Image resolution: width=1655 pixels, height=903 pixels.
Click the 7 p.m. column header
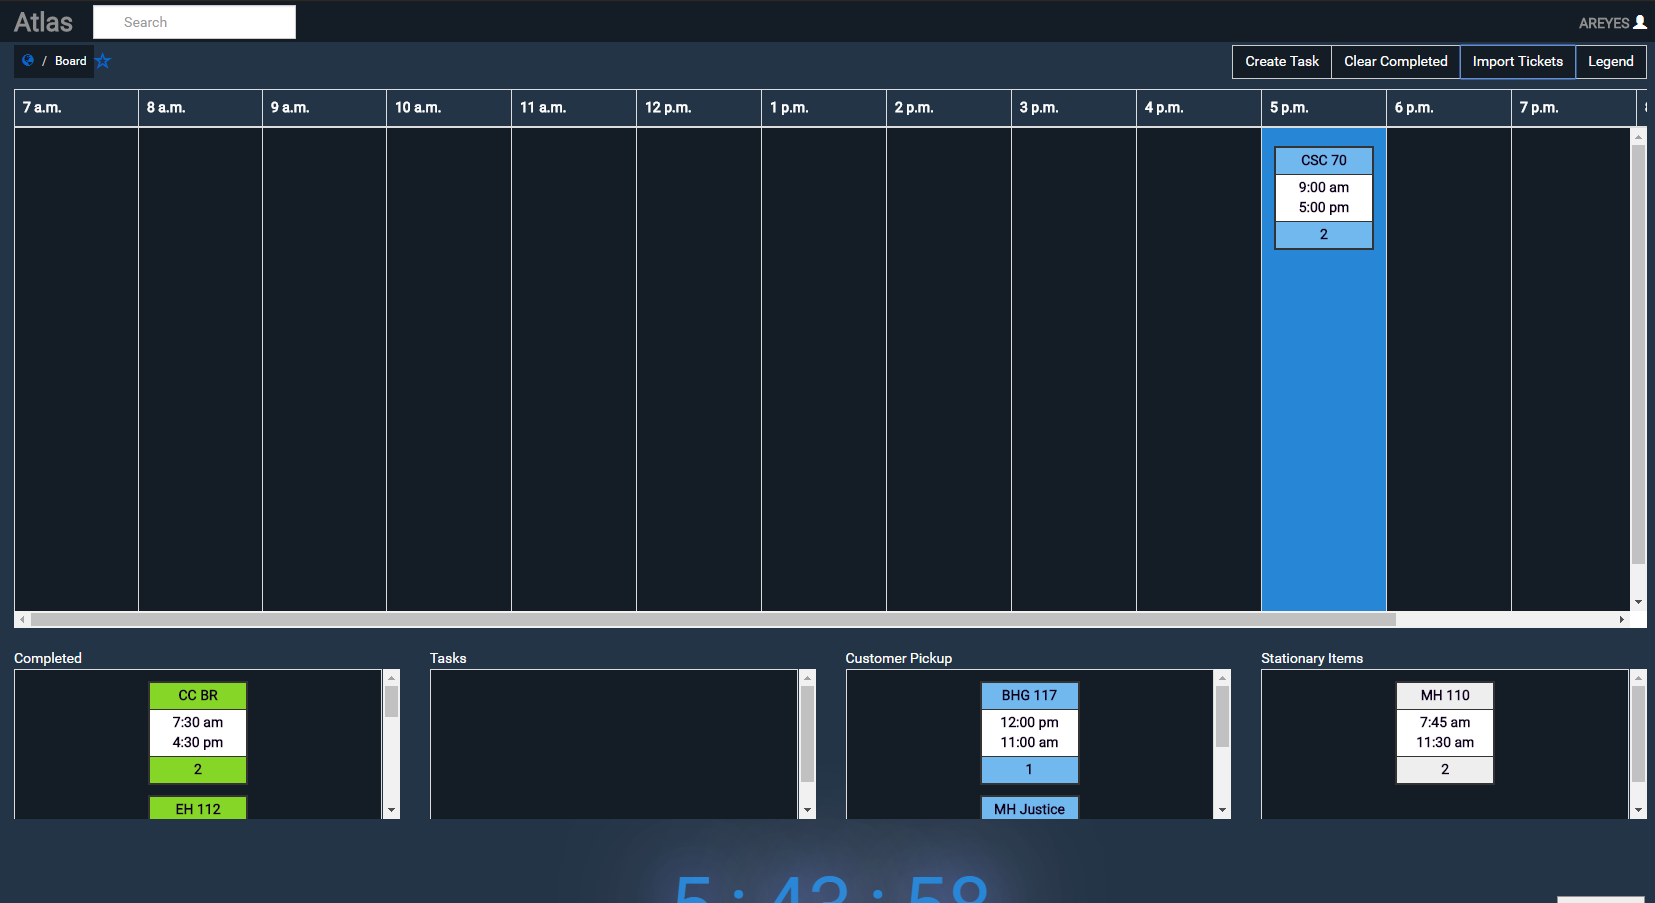1574,108
